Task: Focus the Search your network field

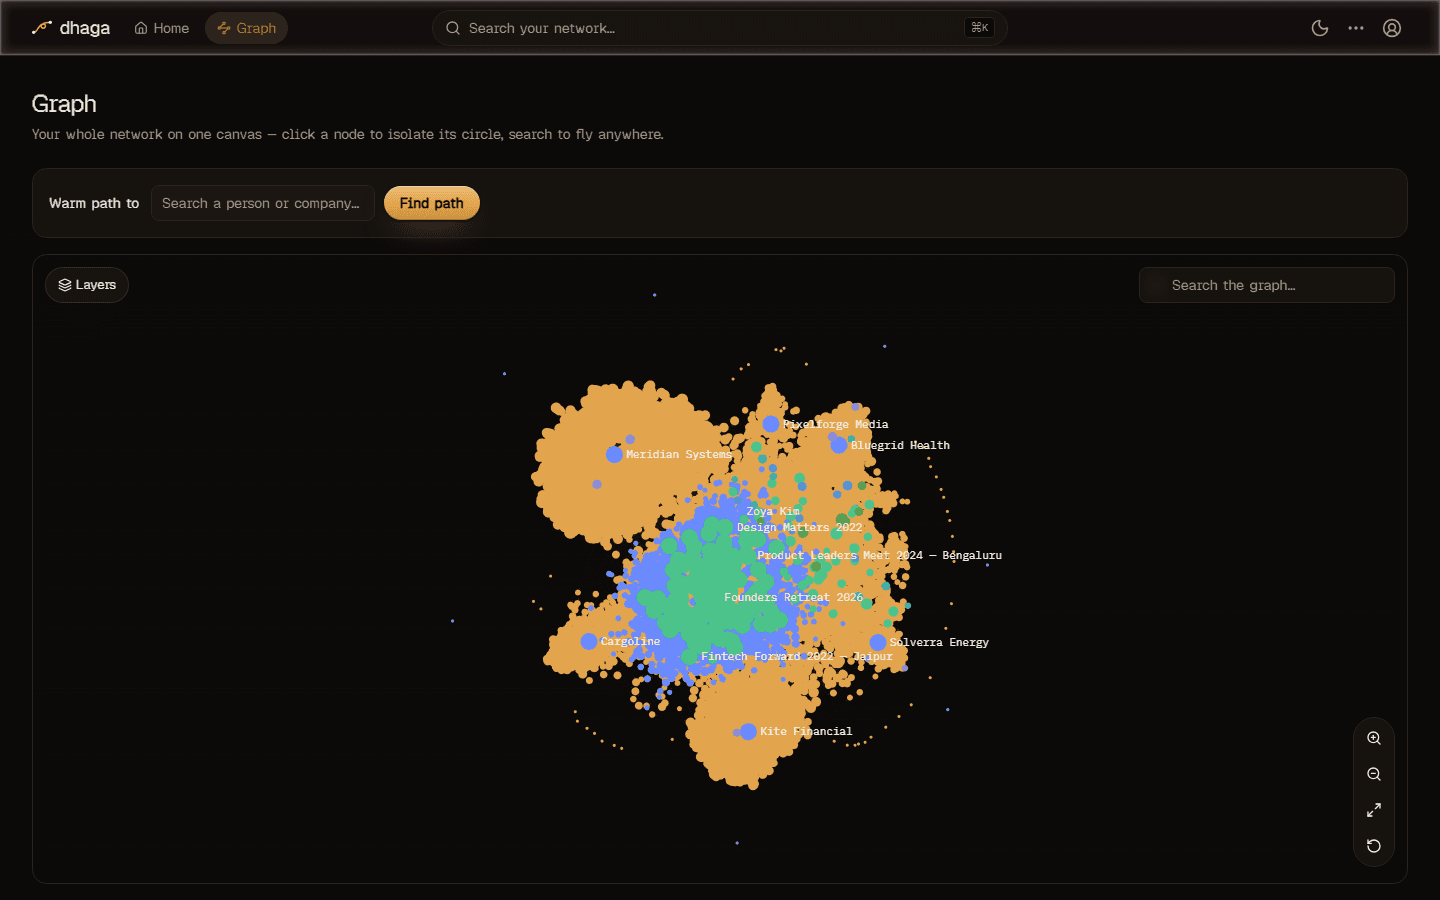Action: point(719,28)
